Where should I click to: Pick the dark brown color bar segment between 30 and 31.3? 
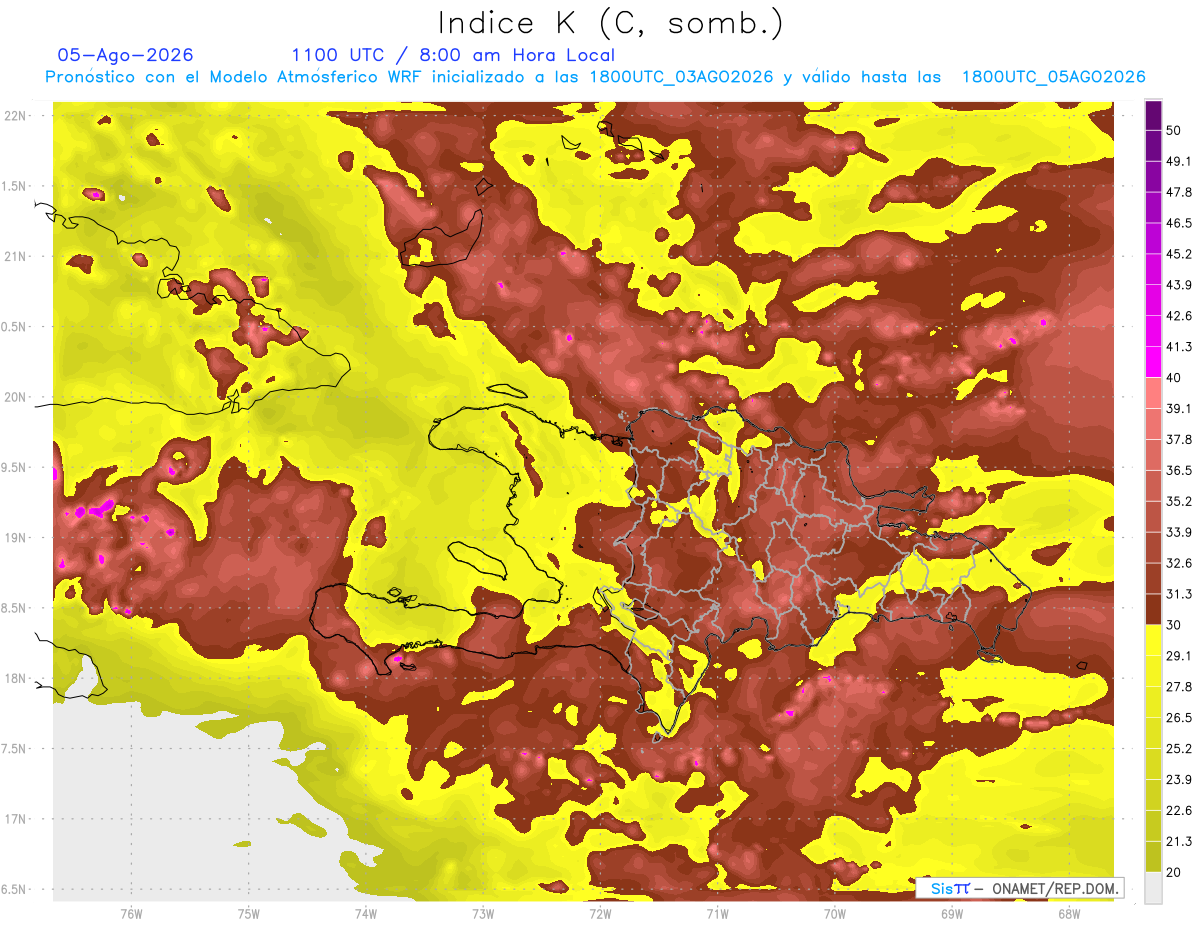[1153, 609]
